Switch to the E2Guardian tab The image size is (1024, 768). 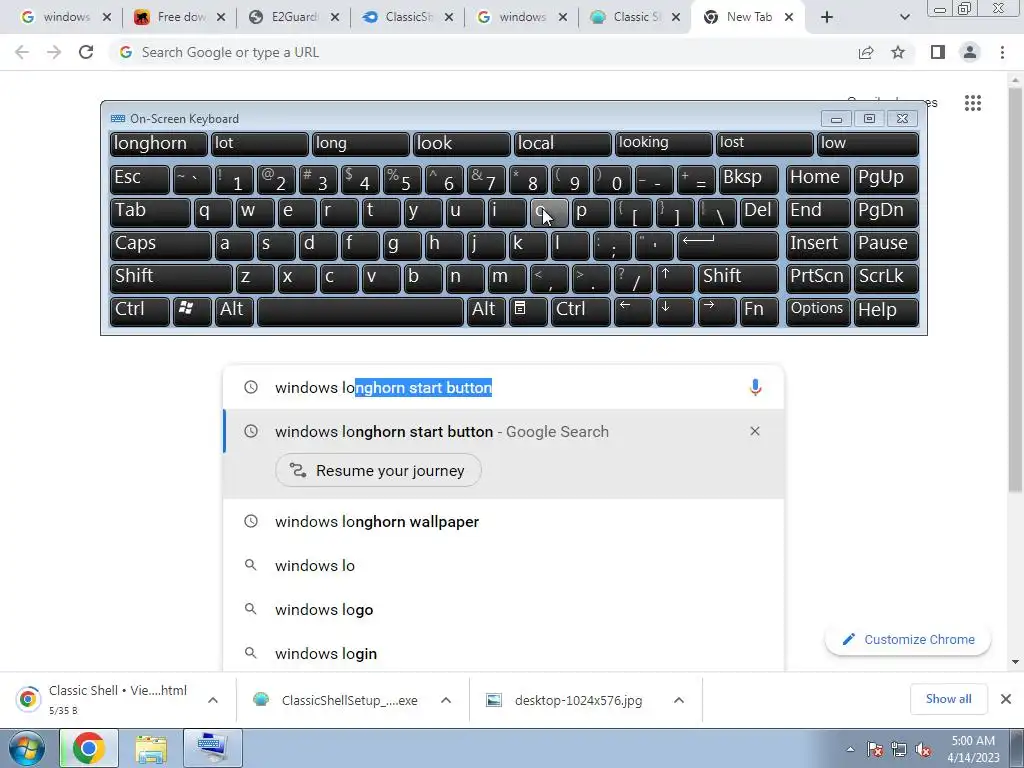point(295,17)
